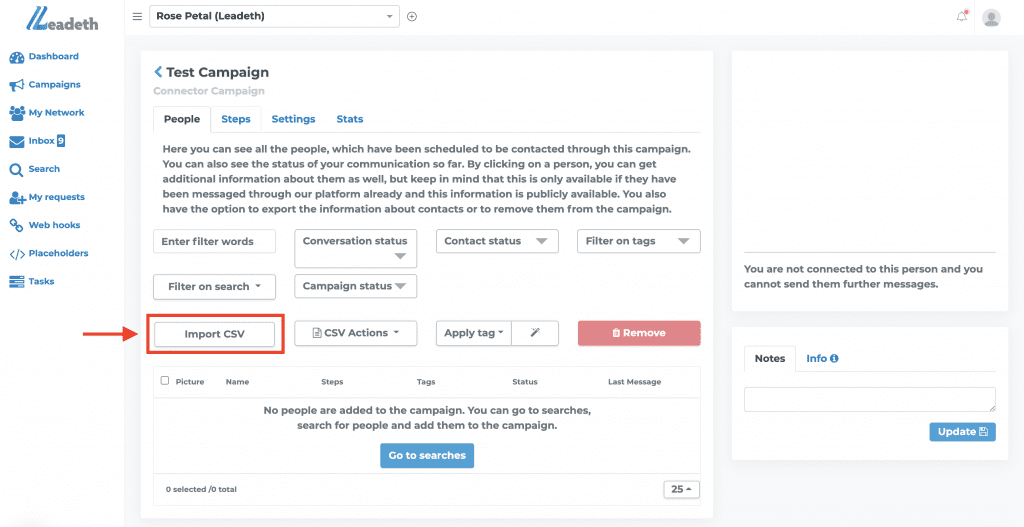Click the 'Test Campaign' title
The image size is (1024, 527).
217,72
